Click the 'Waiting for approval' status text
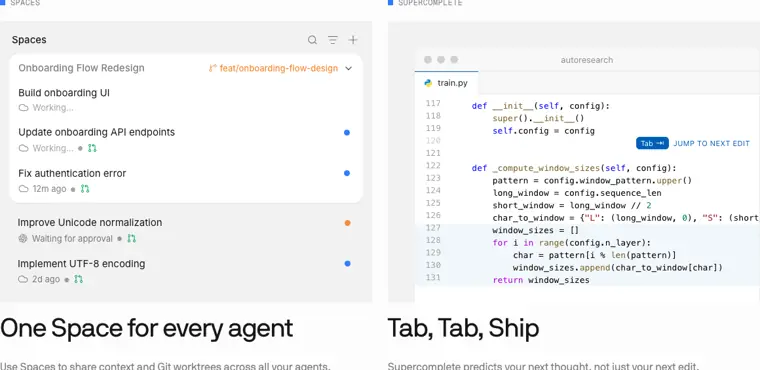This screenshot has width=760, height=370. [x=72, y=239]
